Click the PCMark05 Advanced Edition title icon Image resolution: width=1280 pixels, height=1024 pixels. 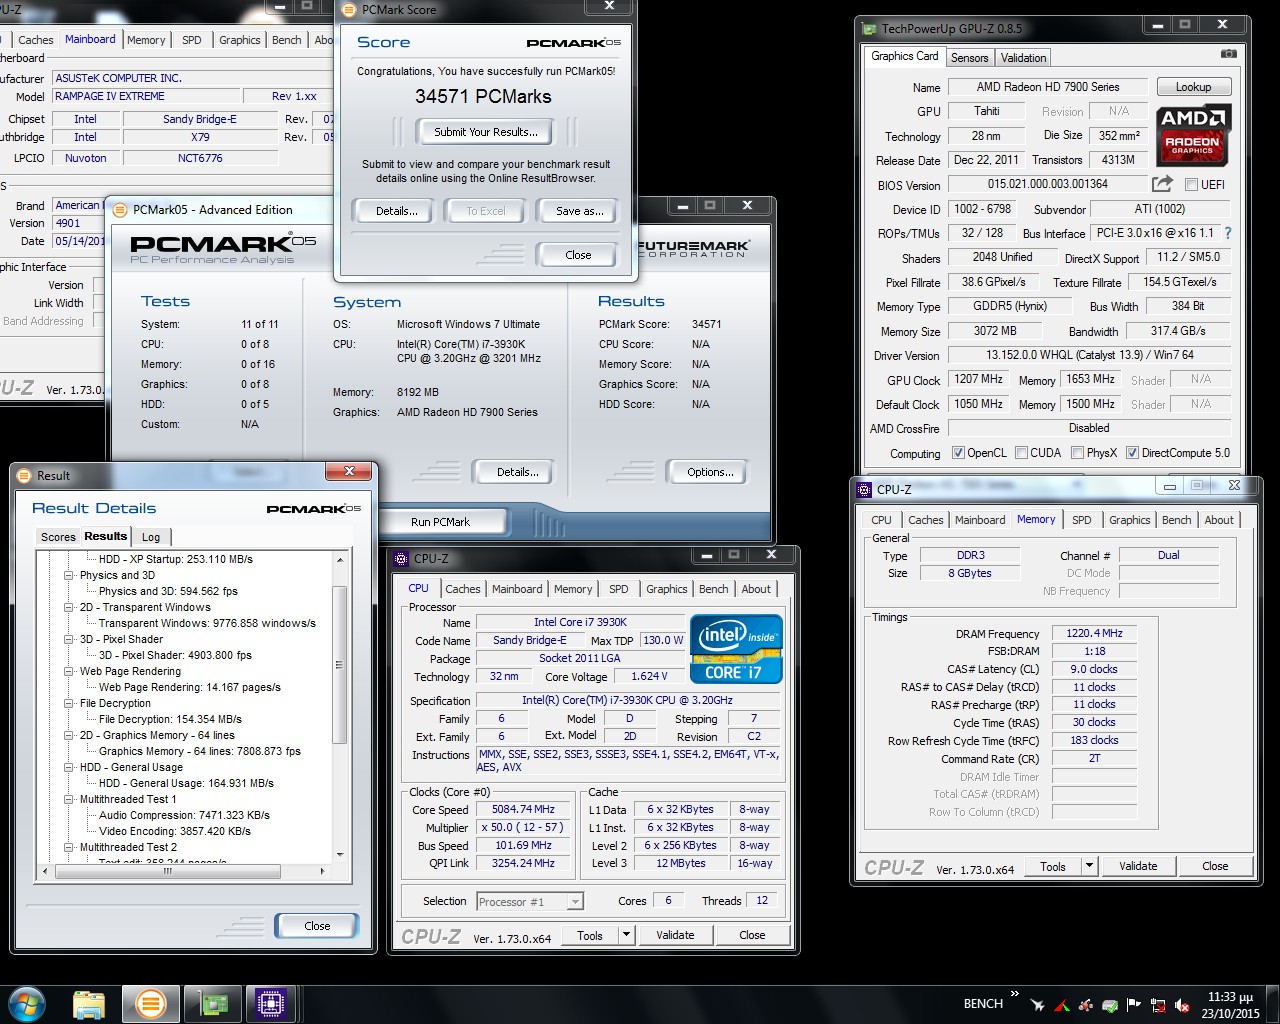[120, 210]
